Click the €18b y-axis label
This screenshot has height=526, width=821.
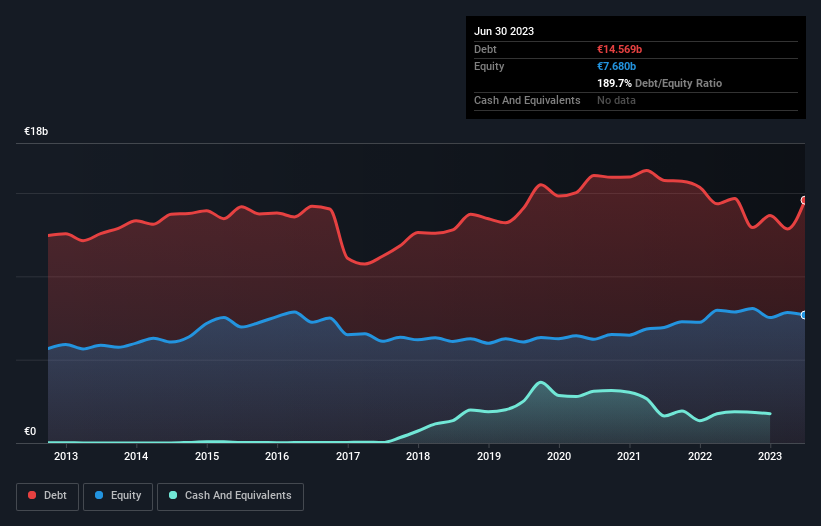[36, 131]
